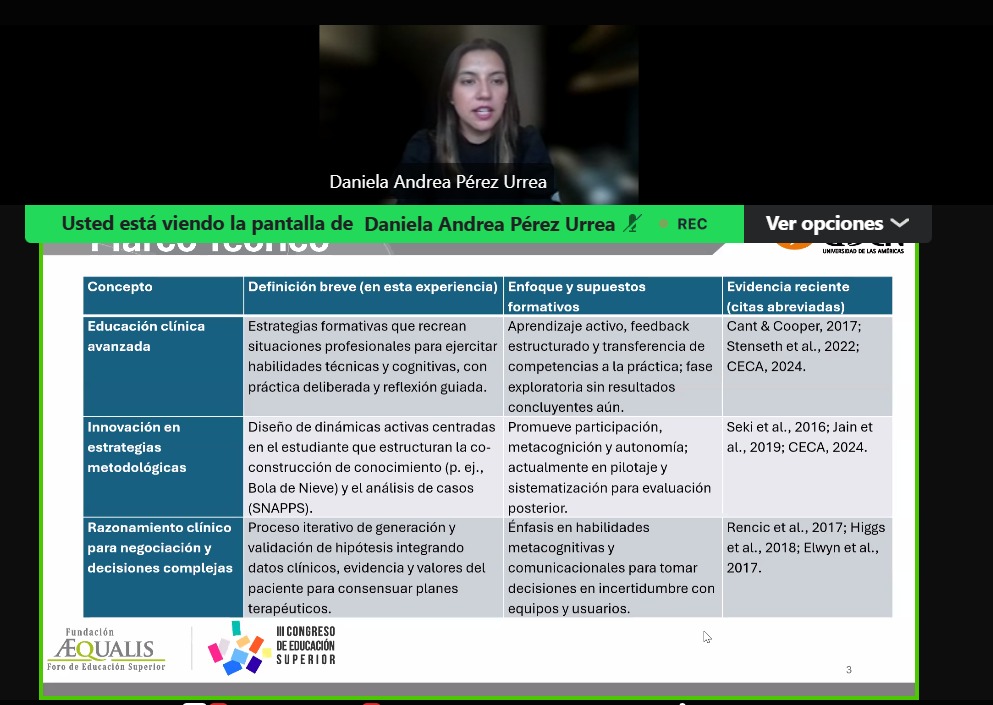
Task: Open the Ver opciones dropdown
Action: coord(836,223)
